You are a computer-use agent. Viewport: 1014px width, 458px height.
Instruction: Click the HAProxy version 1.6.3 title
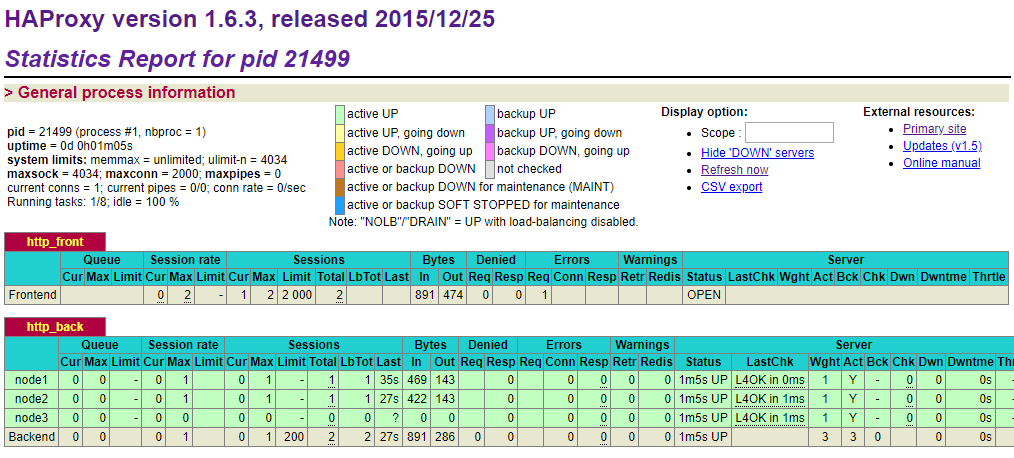point(250,19)
